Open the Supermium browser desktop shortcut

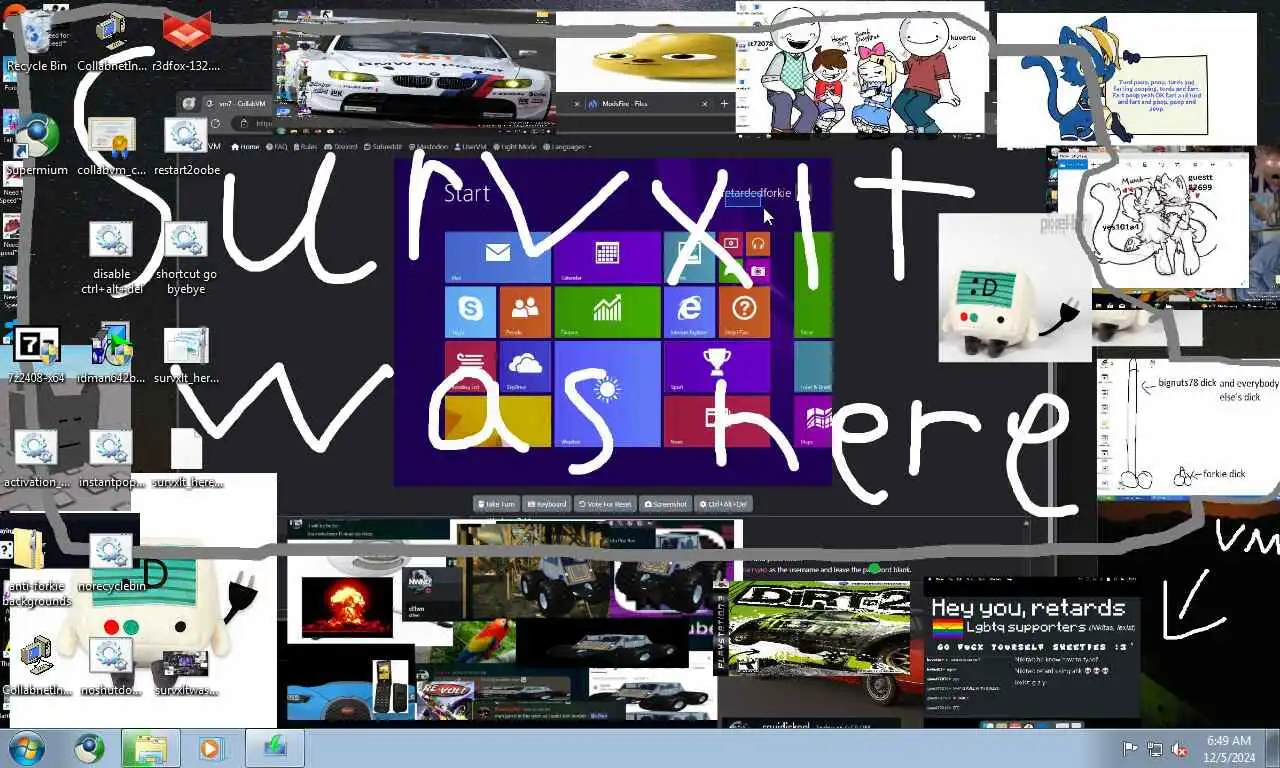(x=37, y=146)
